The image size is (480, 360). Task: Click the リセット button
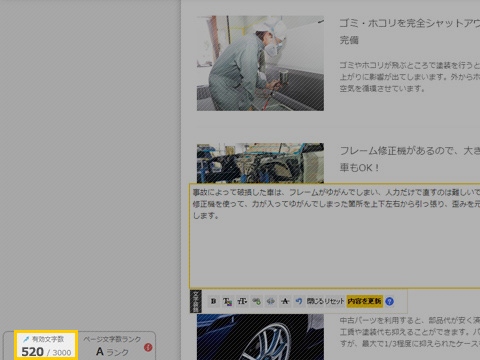coord(334,301)
